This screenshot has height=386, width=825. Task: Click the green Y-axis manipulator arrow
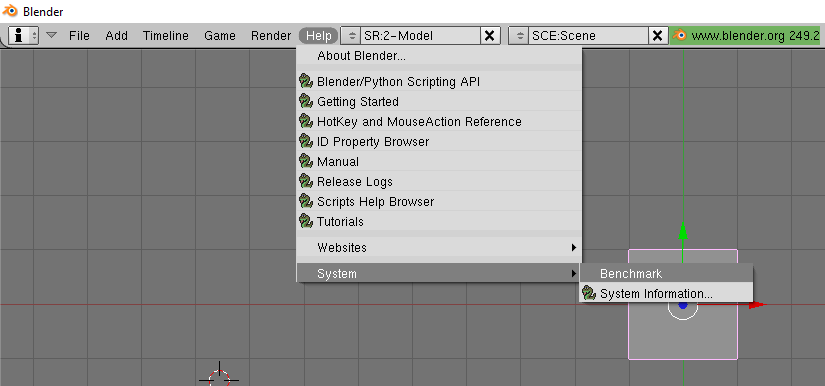(683, 231)
